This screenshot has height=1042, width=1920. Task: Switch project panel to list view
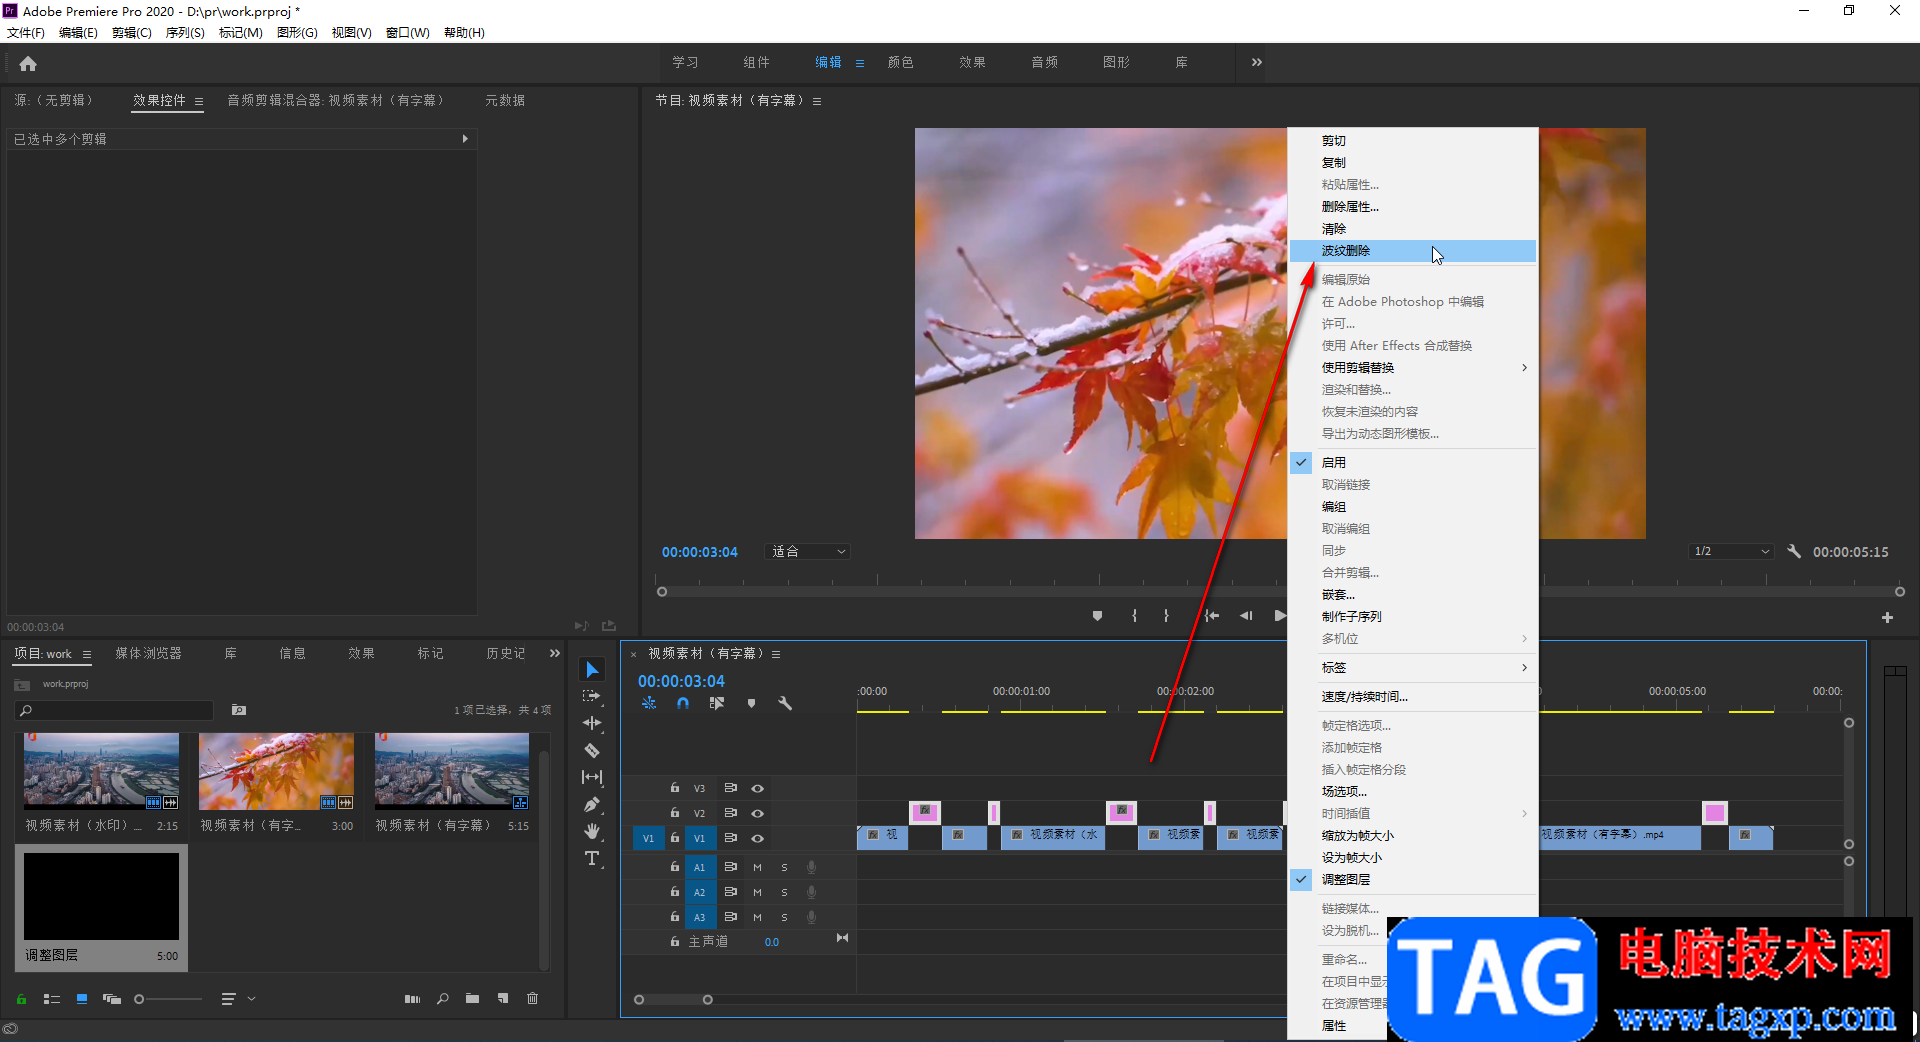coord(52,998)
